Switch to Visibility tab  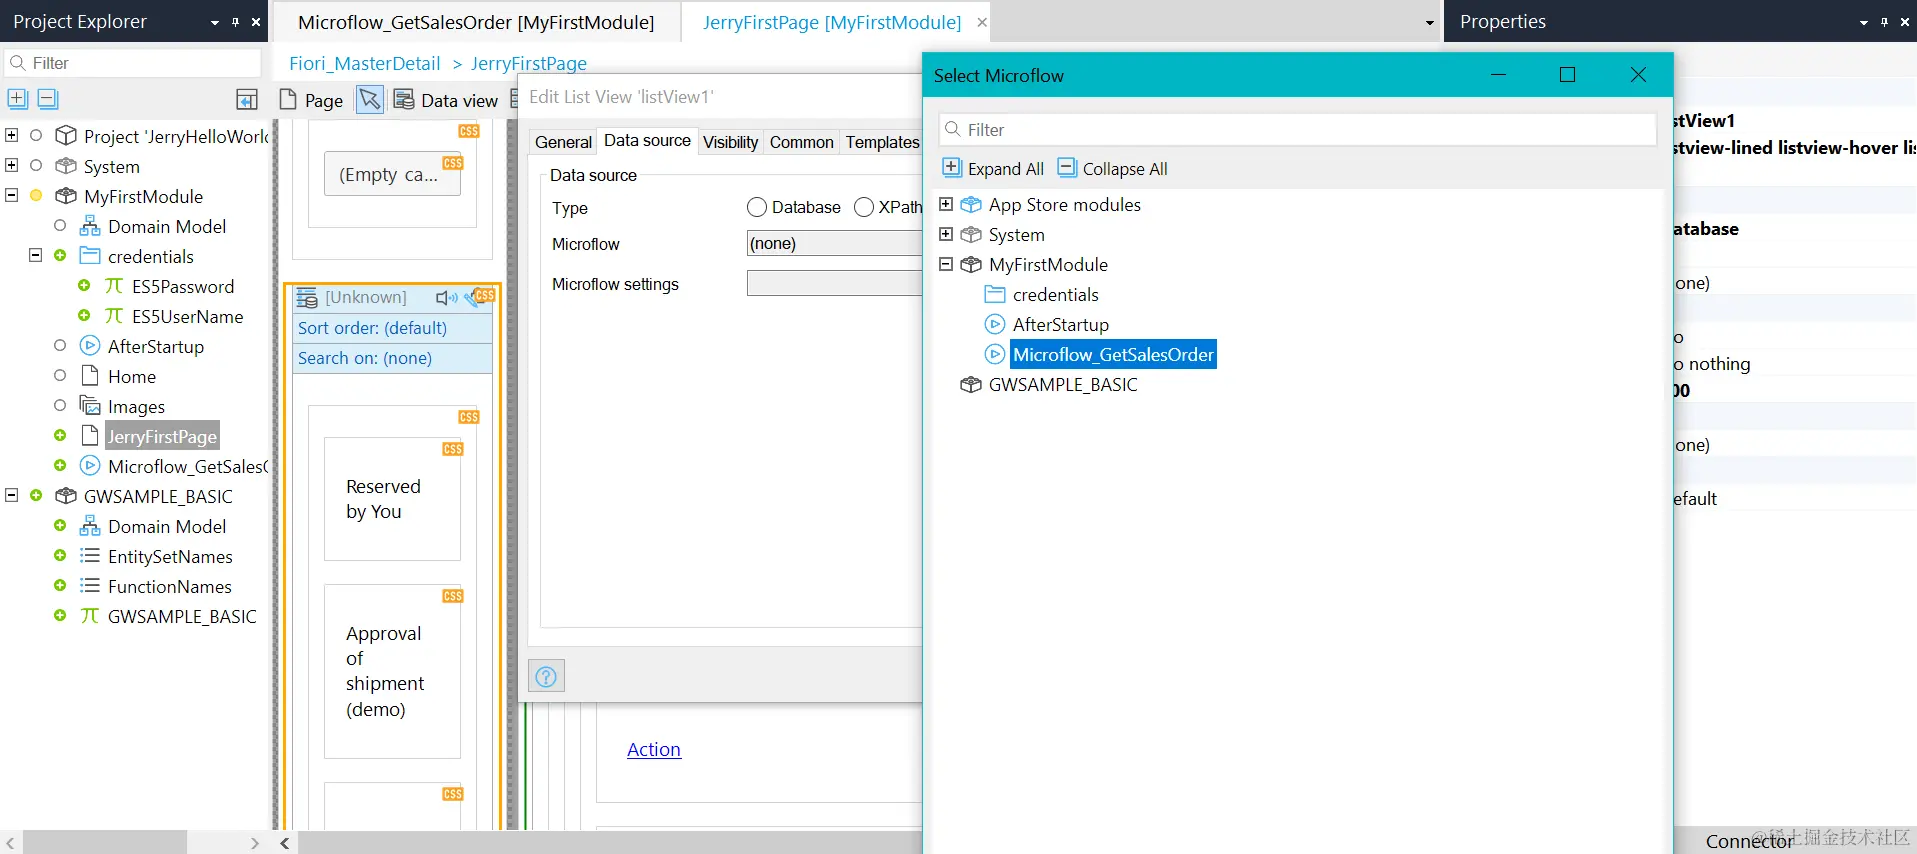pyautogui.click(x=730, y=142)
